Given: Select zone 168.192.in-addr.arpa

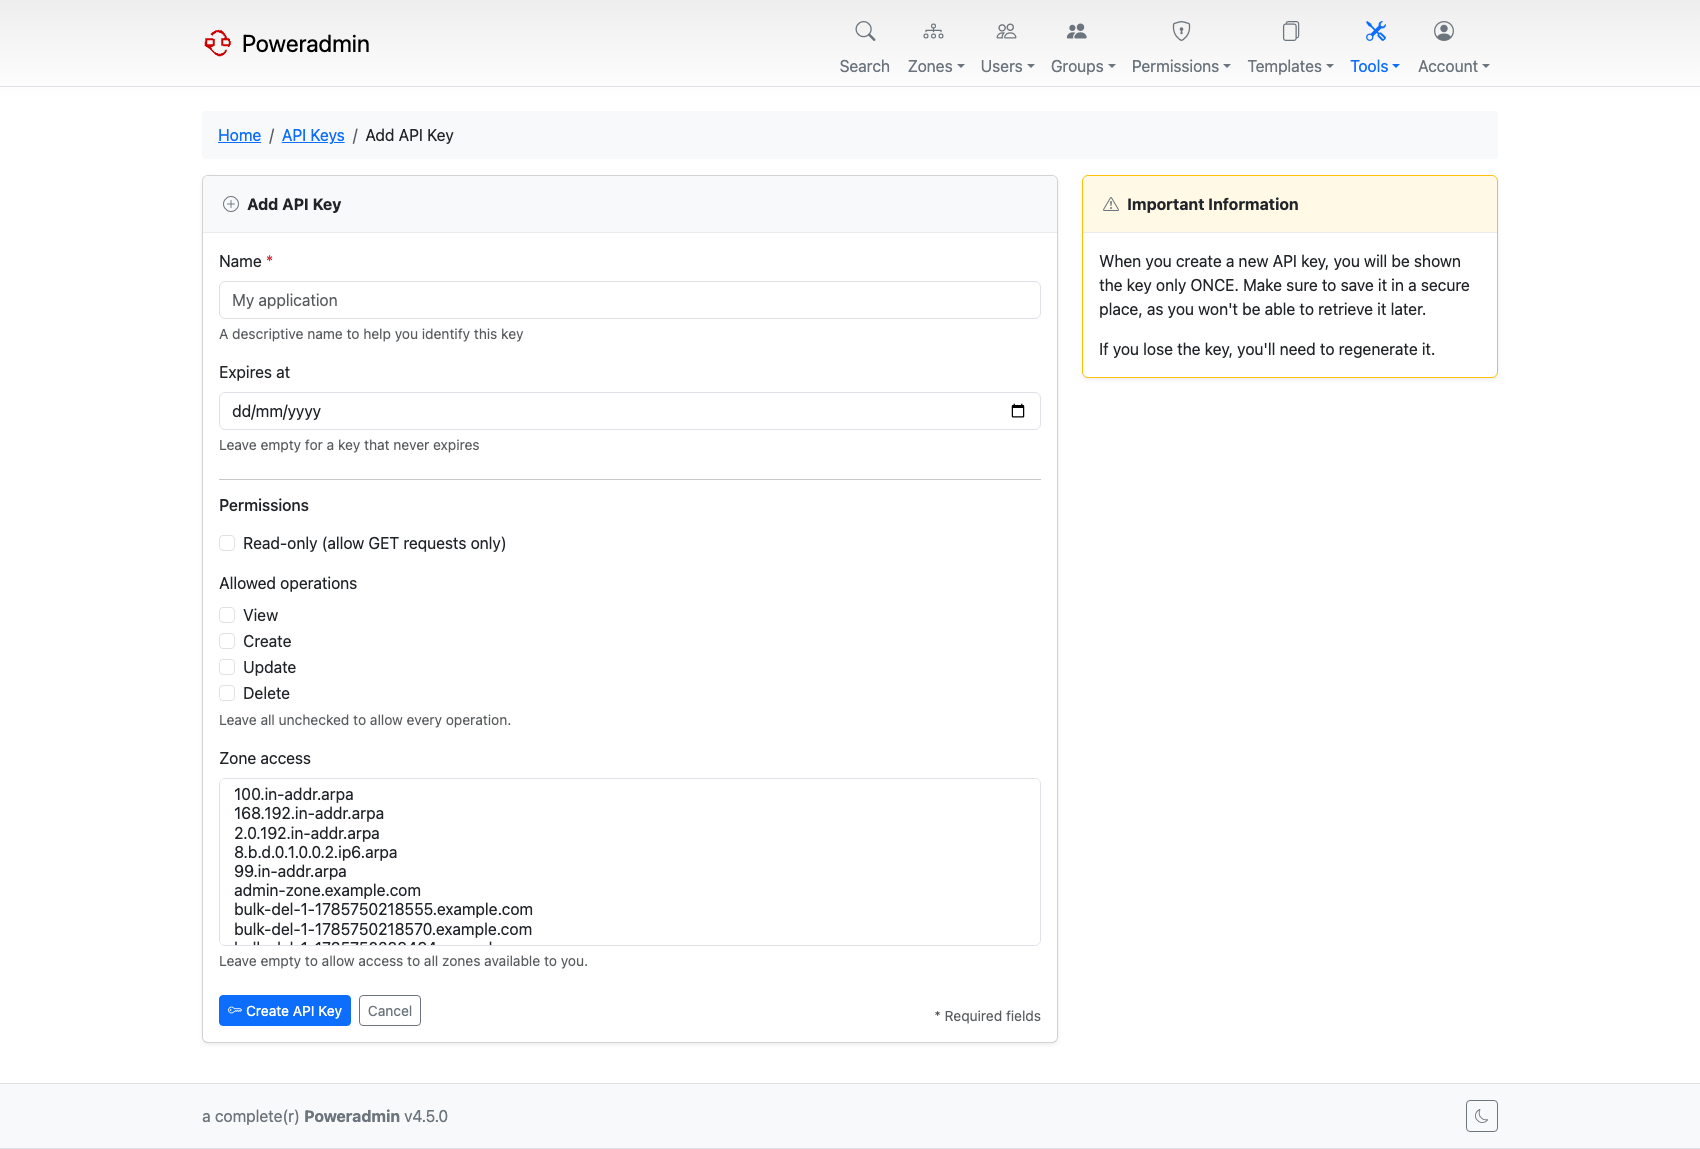Looking at the screenshot, I should click(630, 814).
